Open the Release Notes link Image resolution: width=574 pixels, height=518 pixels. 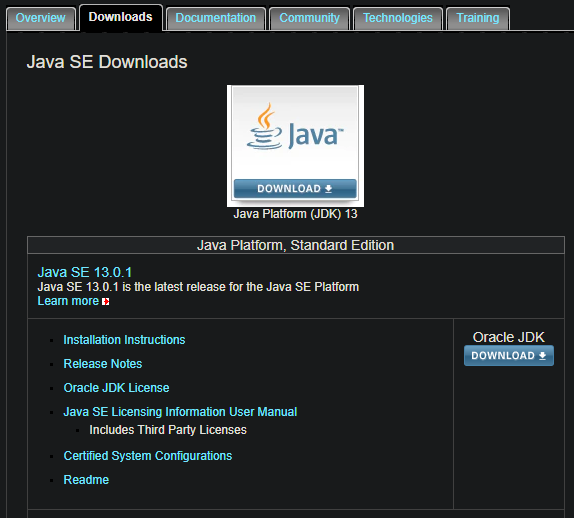click(102, 364)
